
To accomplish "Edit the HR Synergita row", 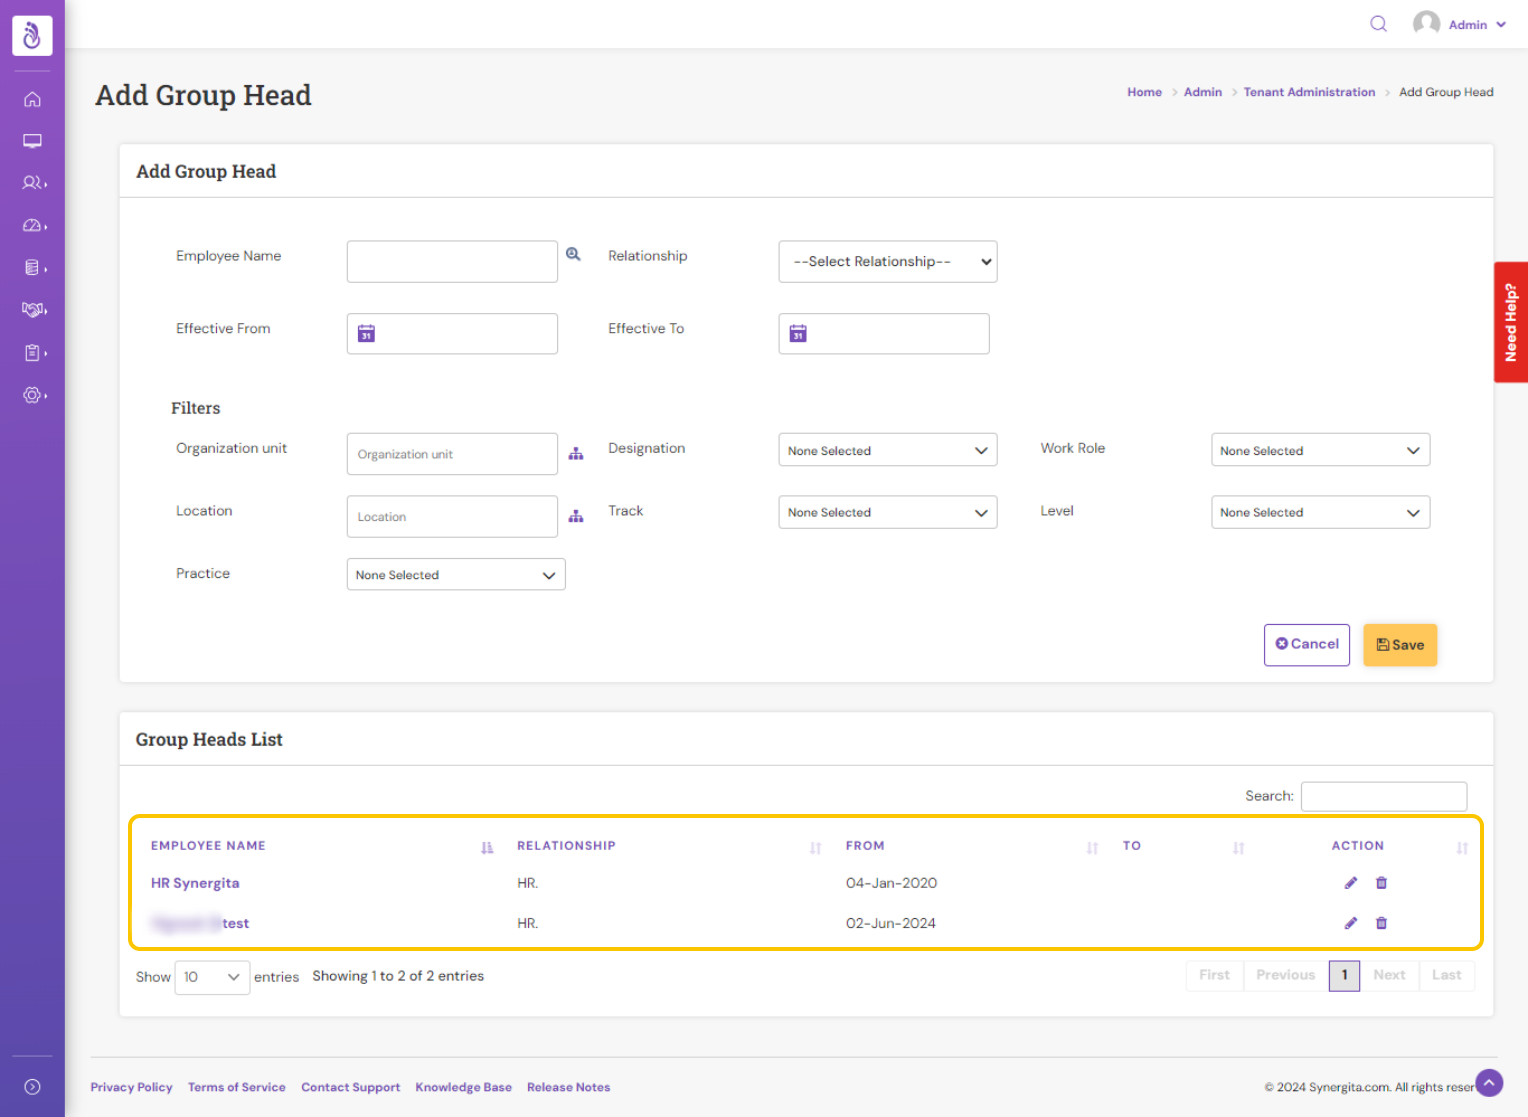I will 1351,883.
